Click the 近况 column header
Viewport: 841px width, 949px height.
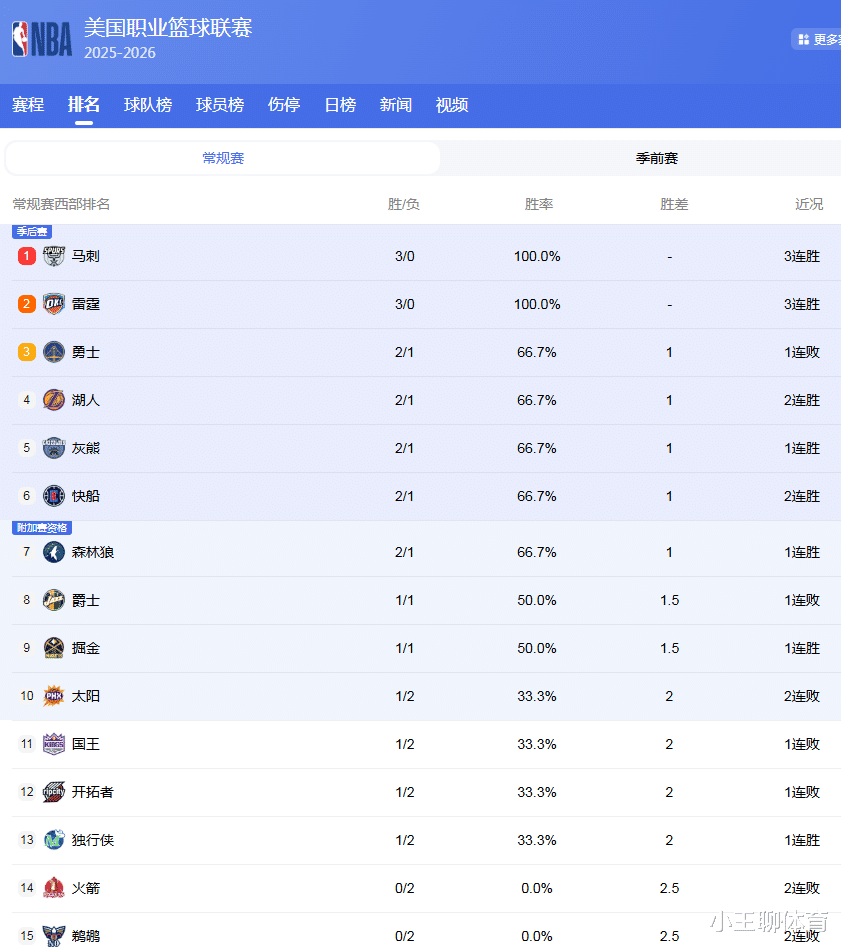pyautogui.click(x=809, y=204)
